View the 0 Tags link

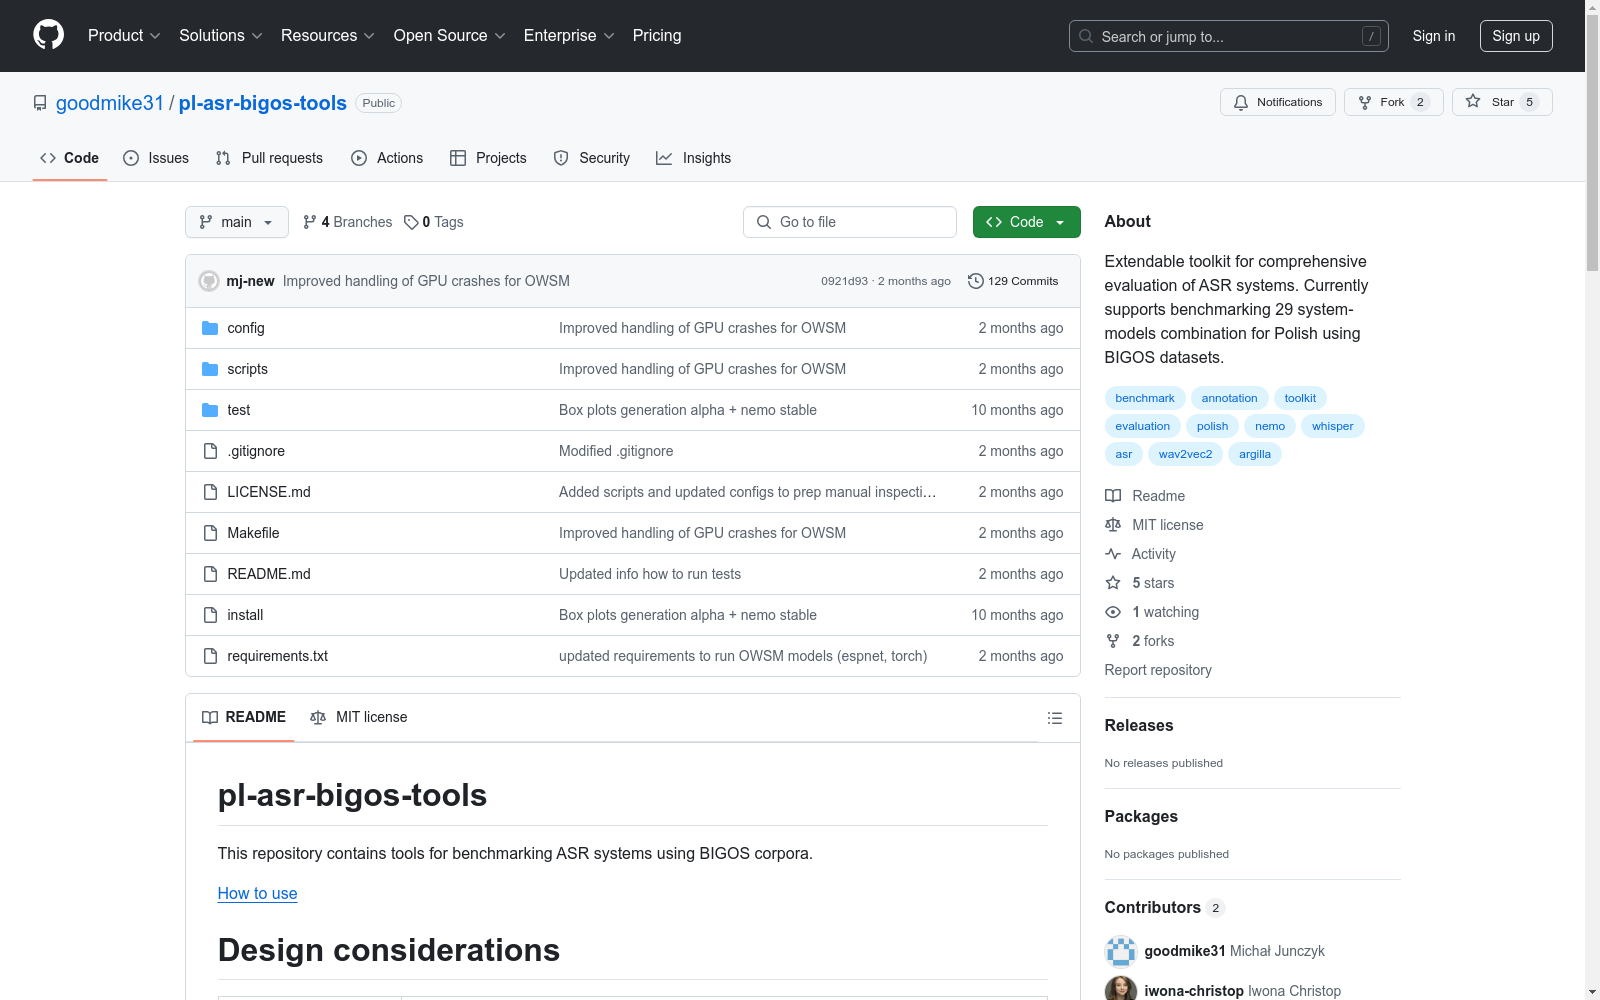coord(434,222)
